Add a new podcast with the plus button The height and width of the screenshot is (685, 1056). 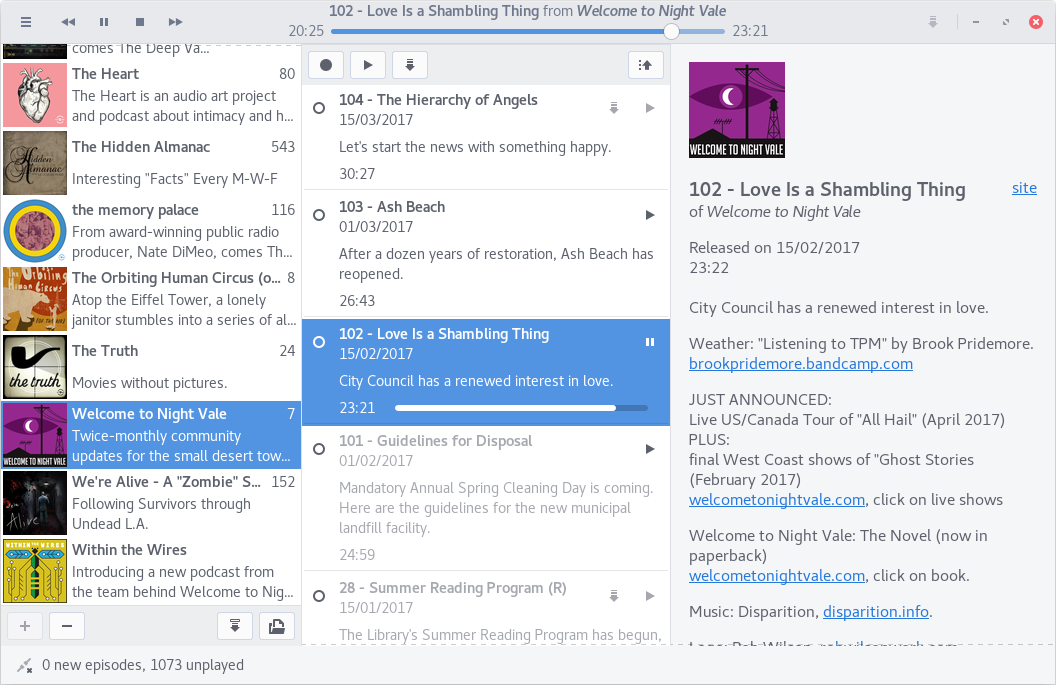pyautogui.click(x=25, y=626)
